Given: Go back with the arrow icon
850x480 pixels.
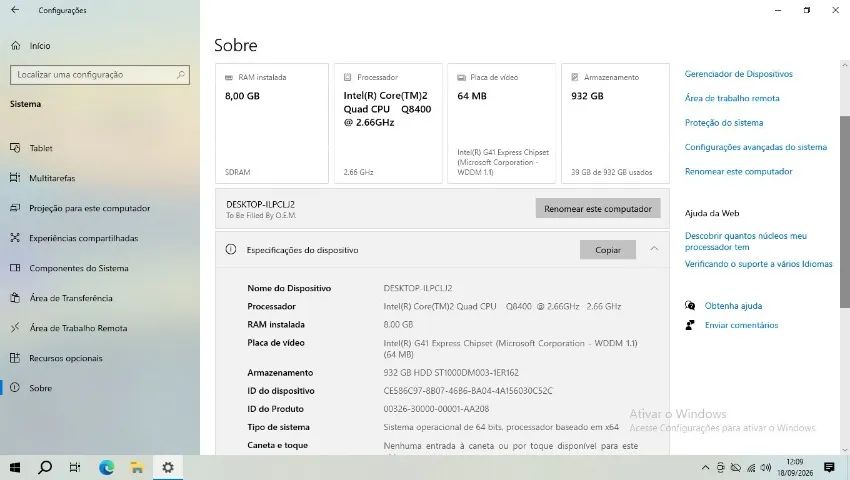Looking at the screenshot, I should [15, 10].
